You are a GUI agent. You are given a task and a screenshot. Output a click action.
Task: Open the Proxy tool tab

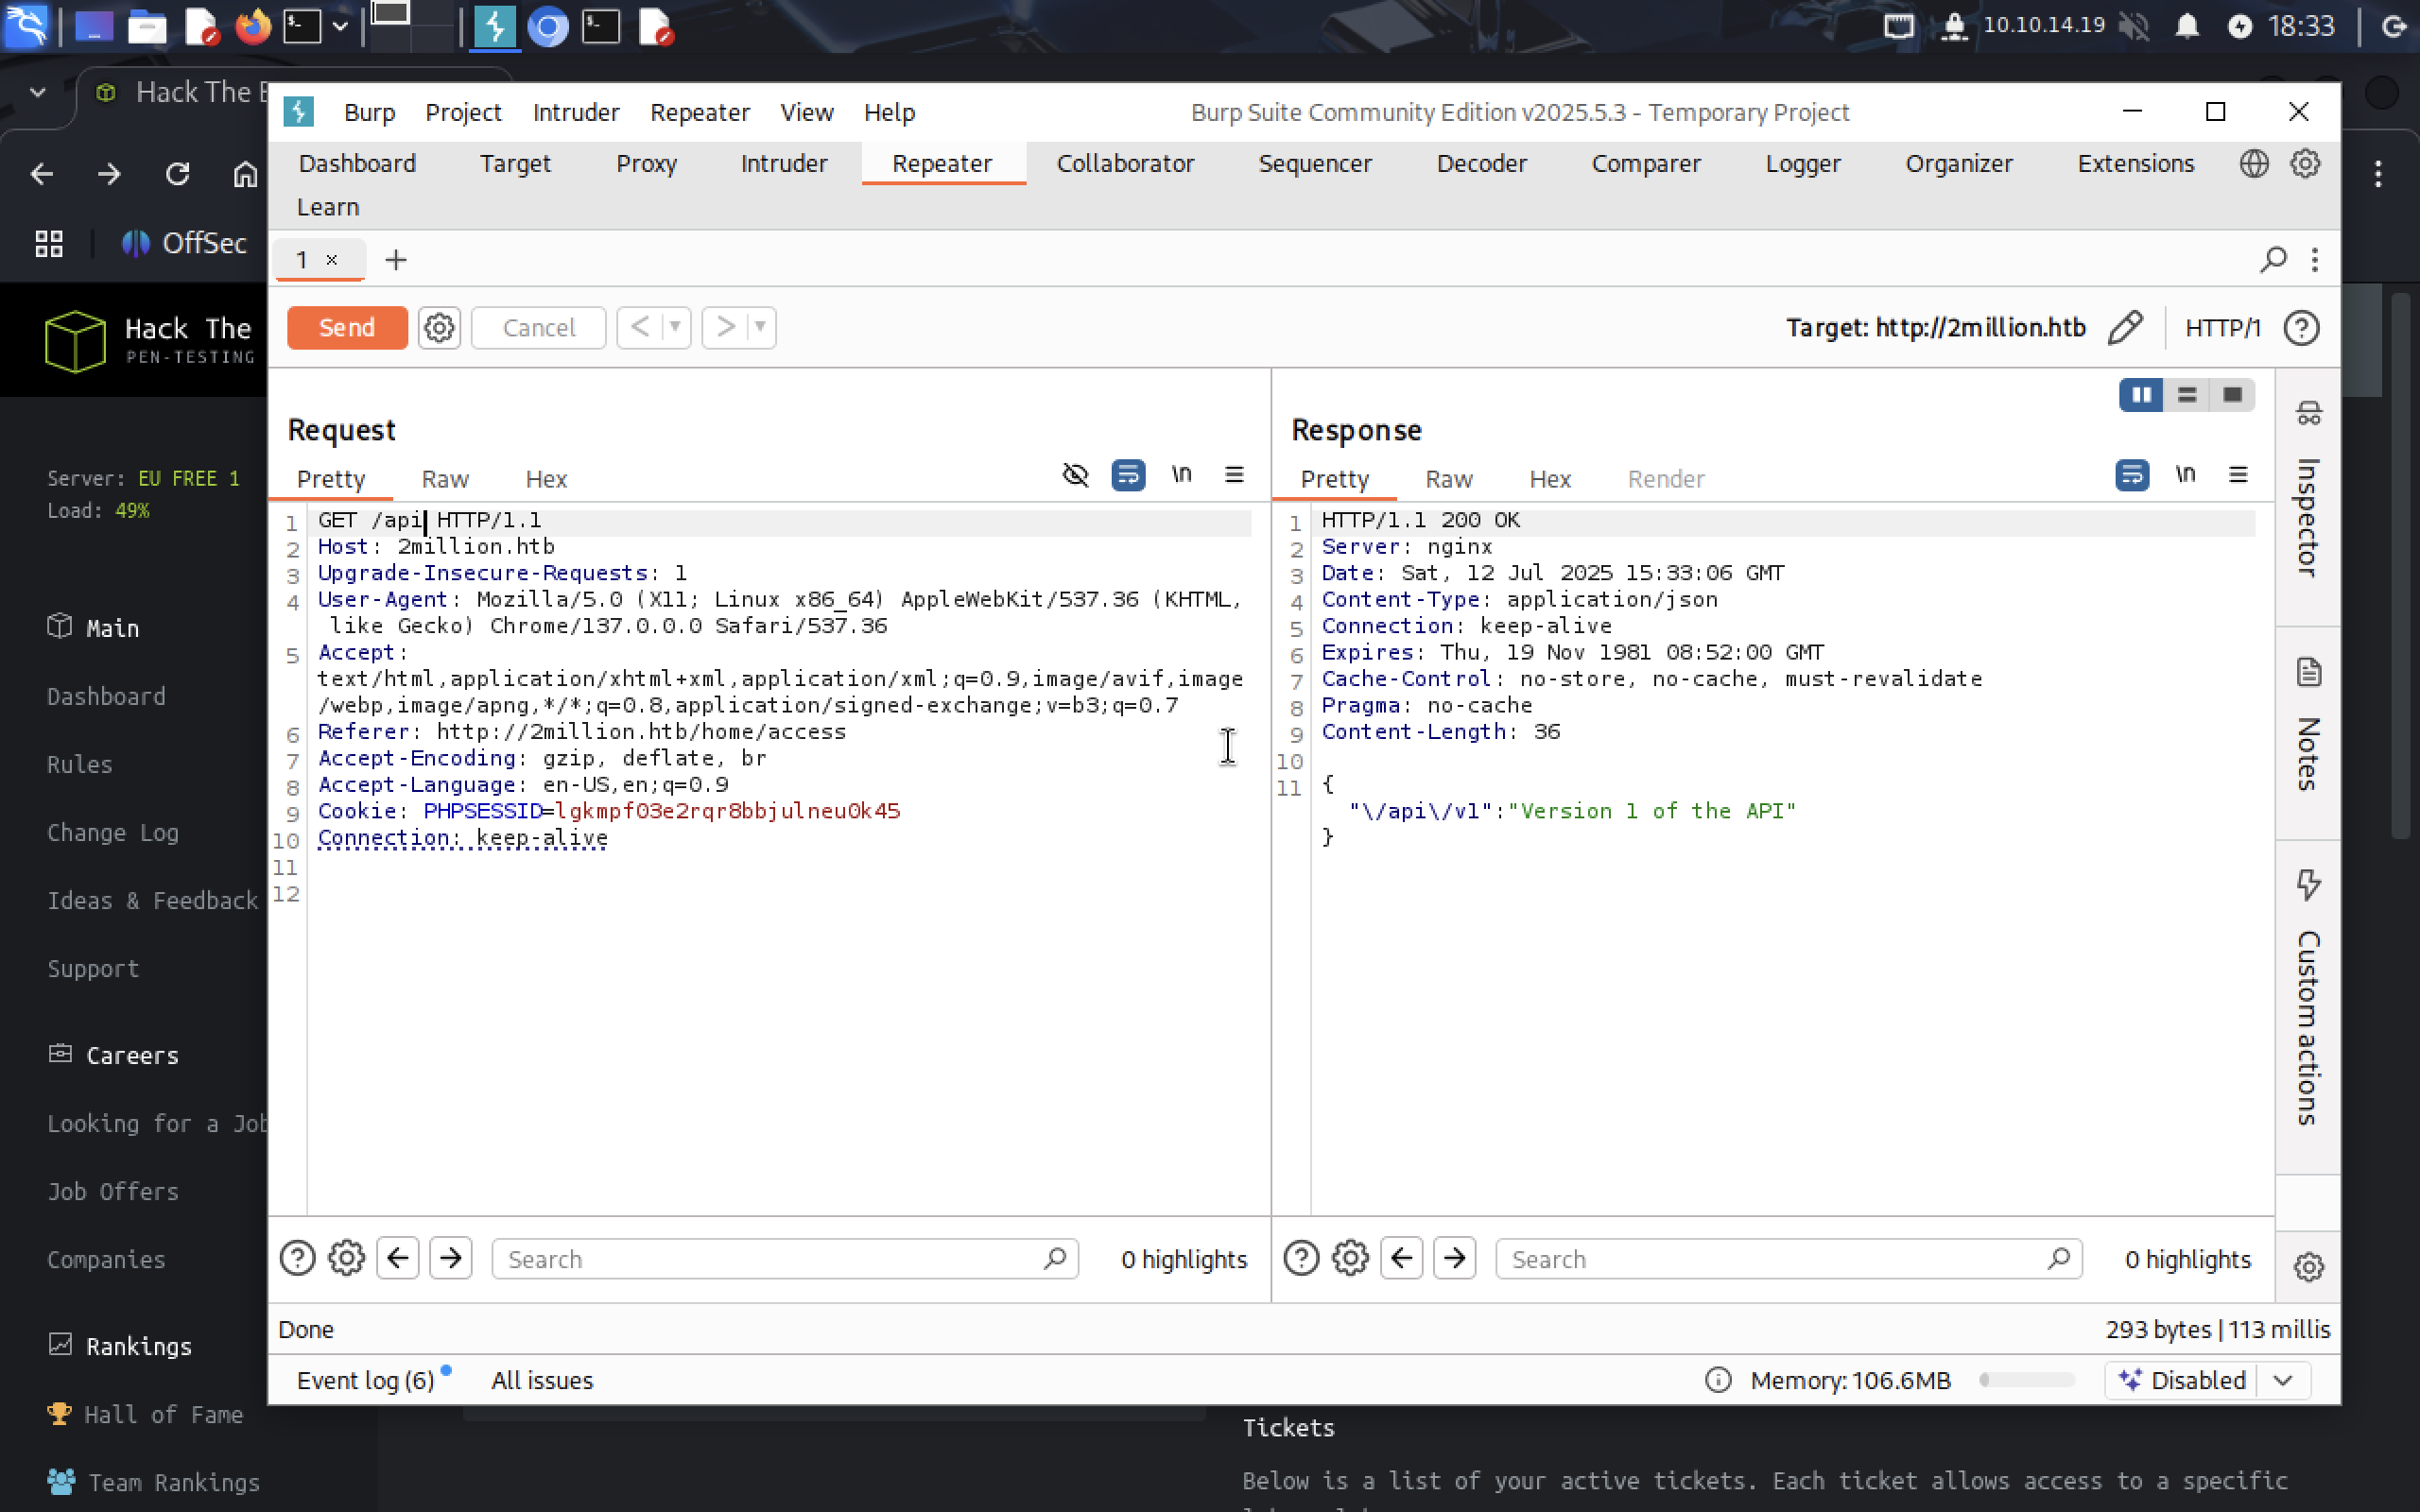click(x=646, y=163)
